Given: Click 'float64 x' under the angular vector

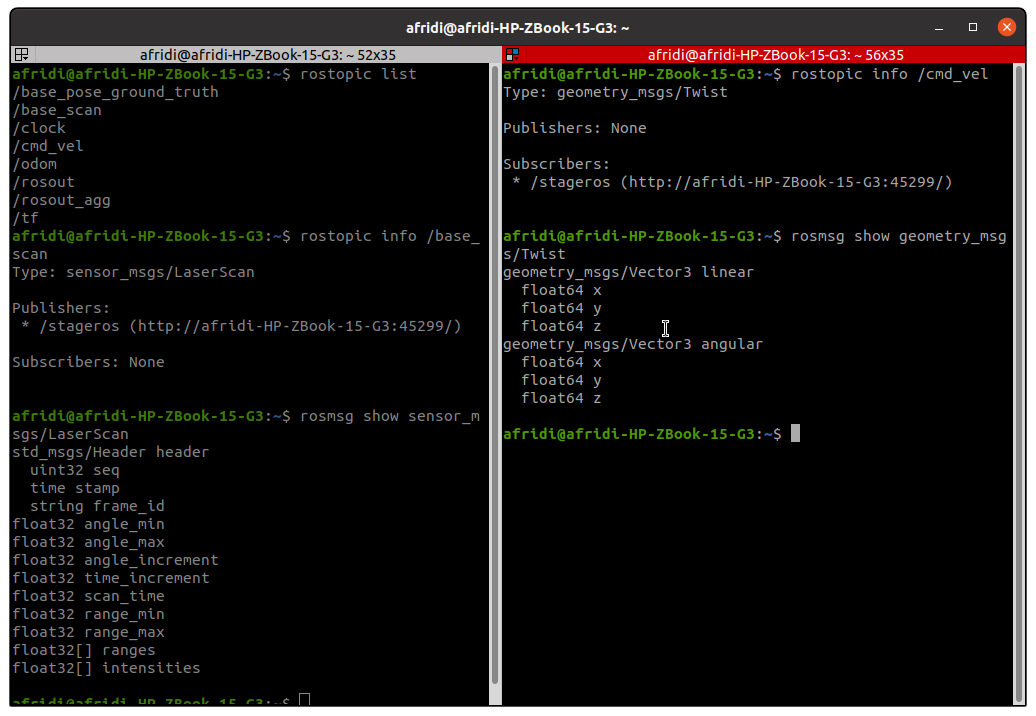Looking at the screenshot, I should [561, 361].
